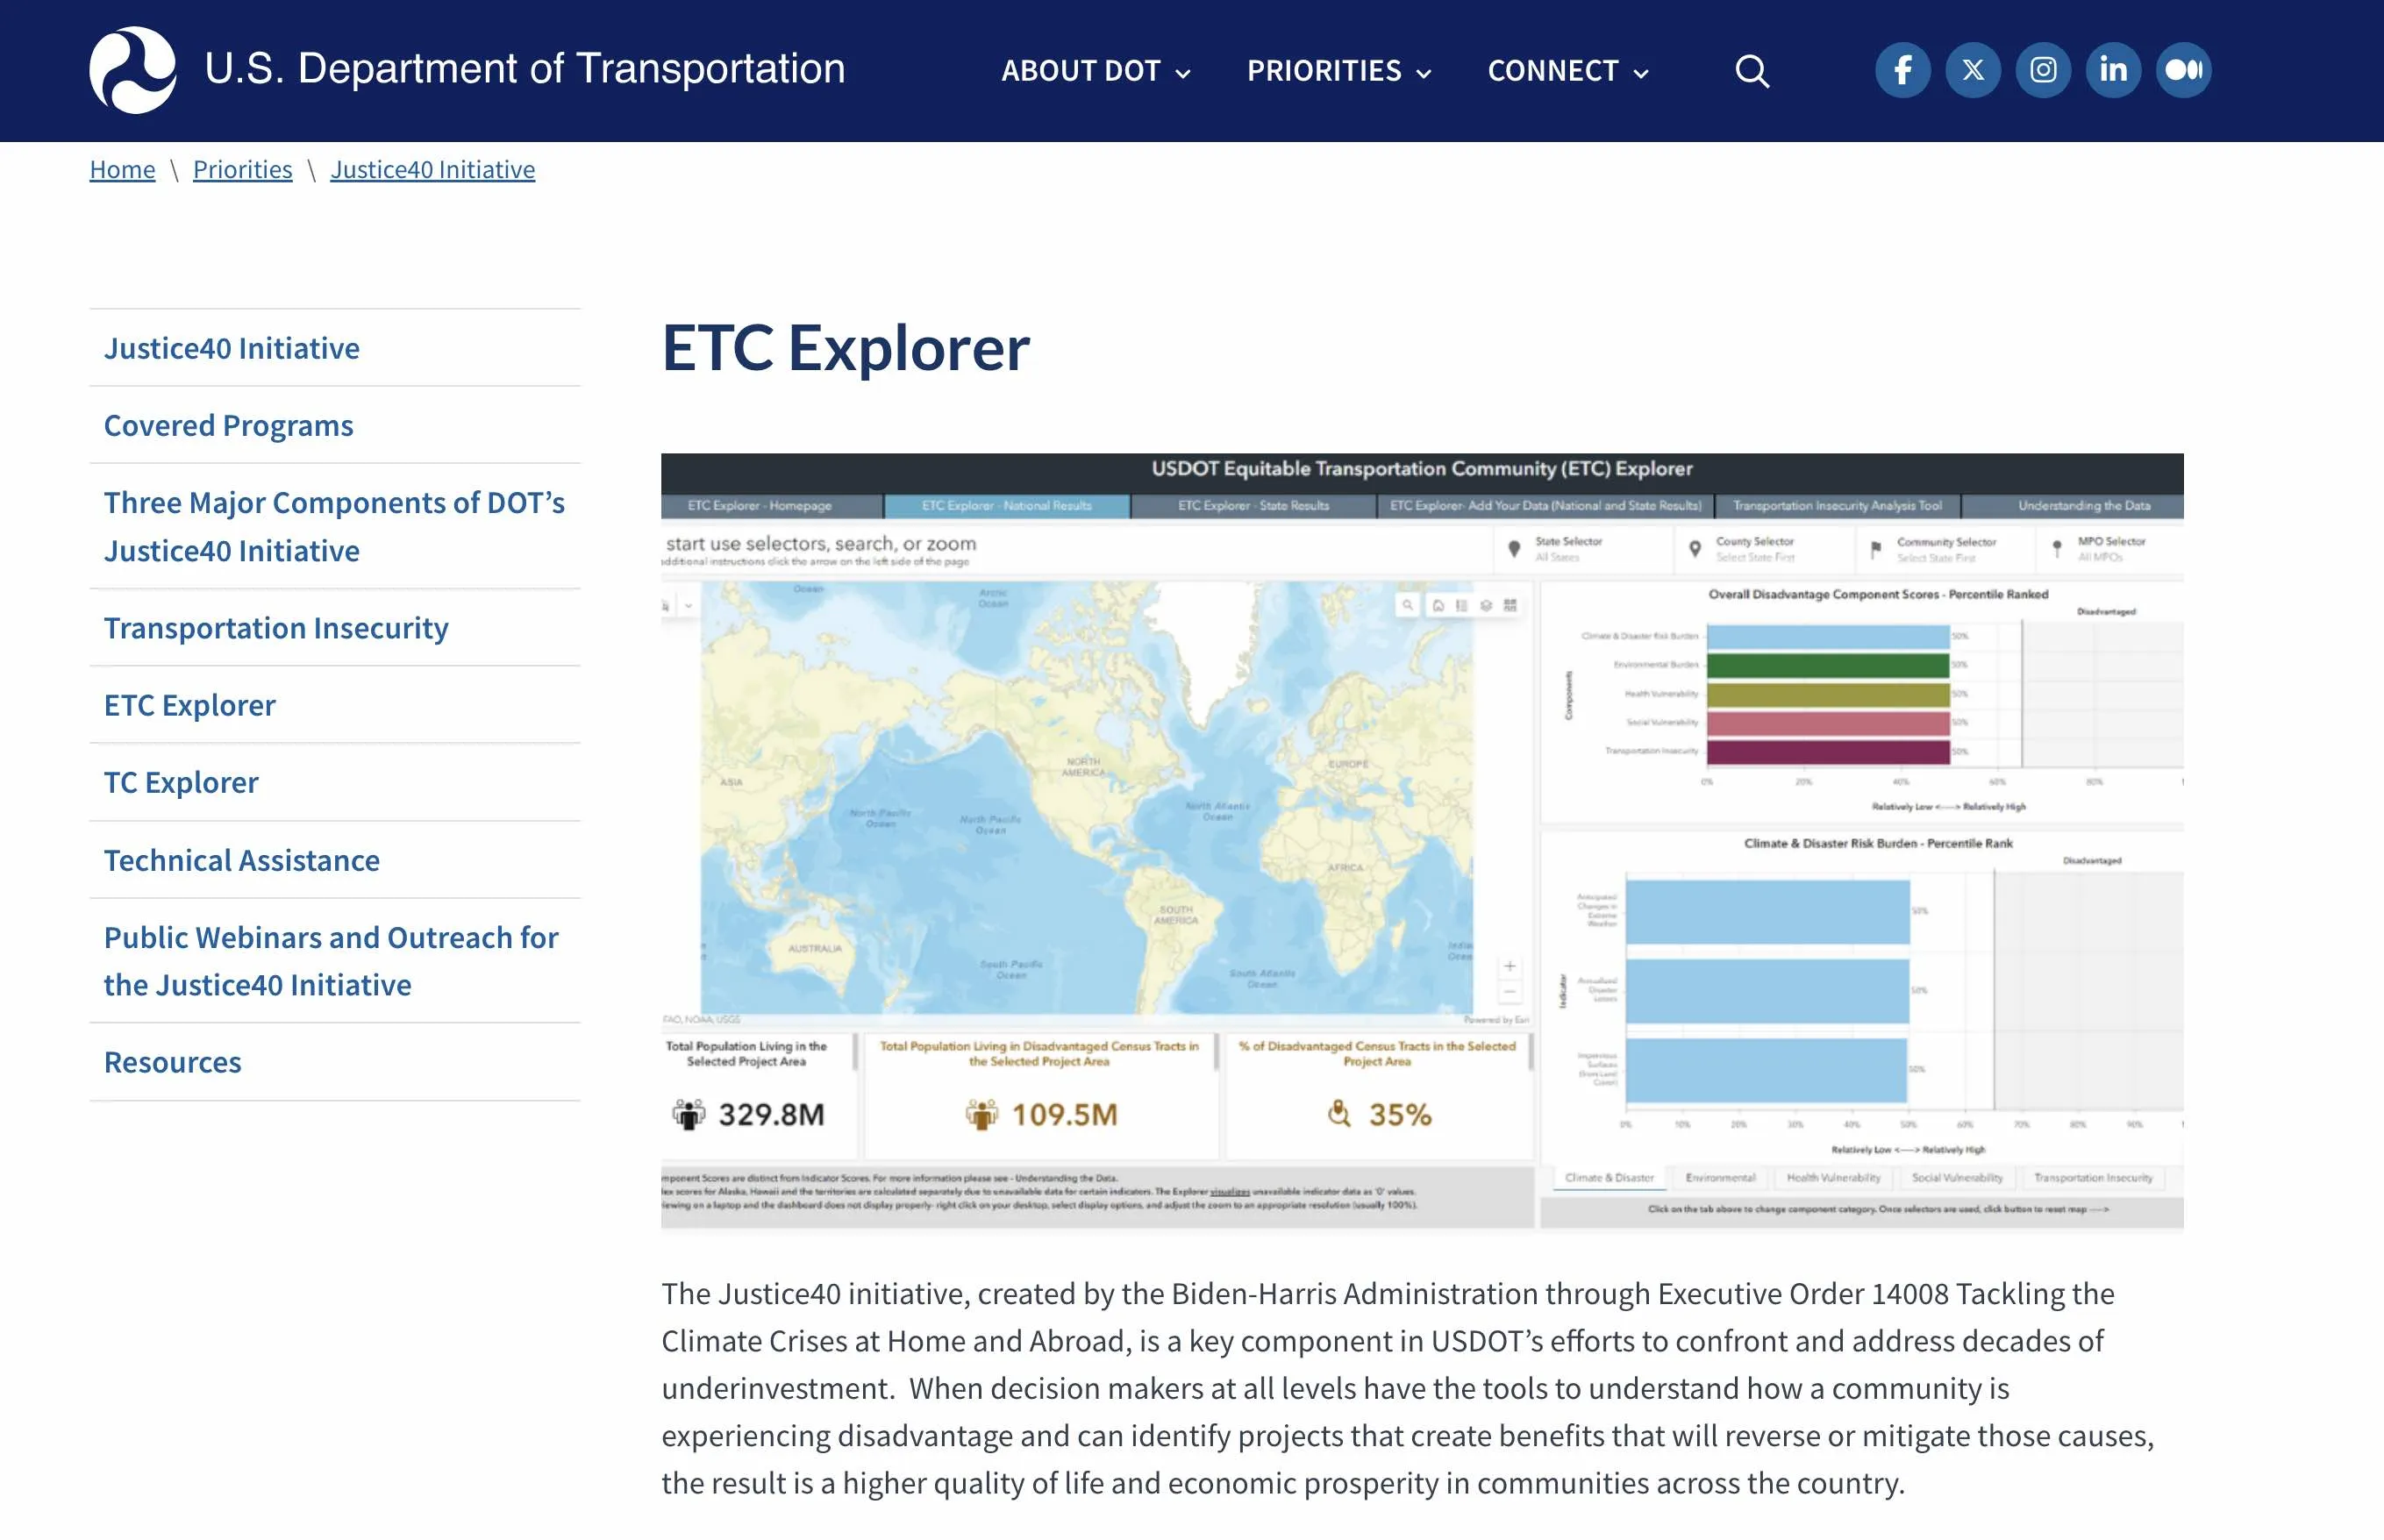Select TC Explorer in sidebar
This screenshot has height=1540, width=2384.
tap(181, 782)
